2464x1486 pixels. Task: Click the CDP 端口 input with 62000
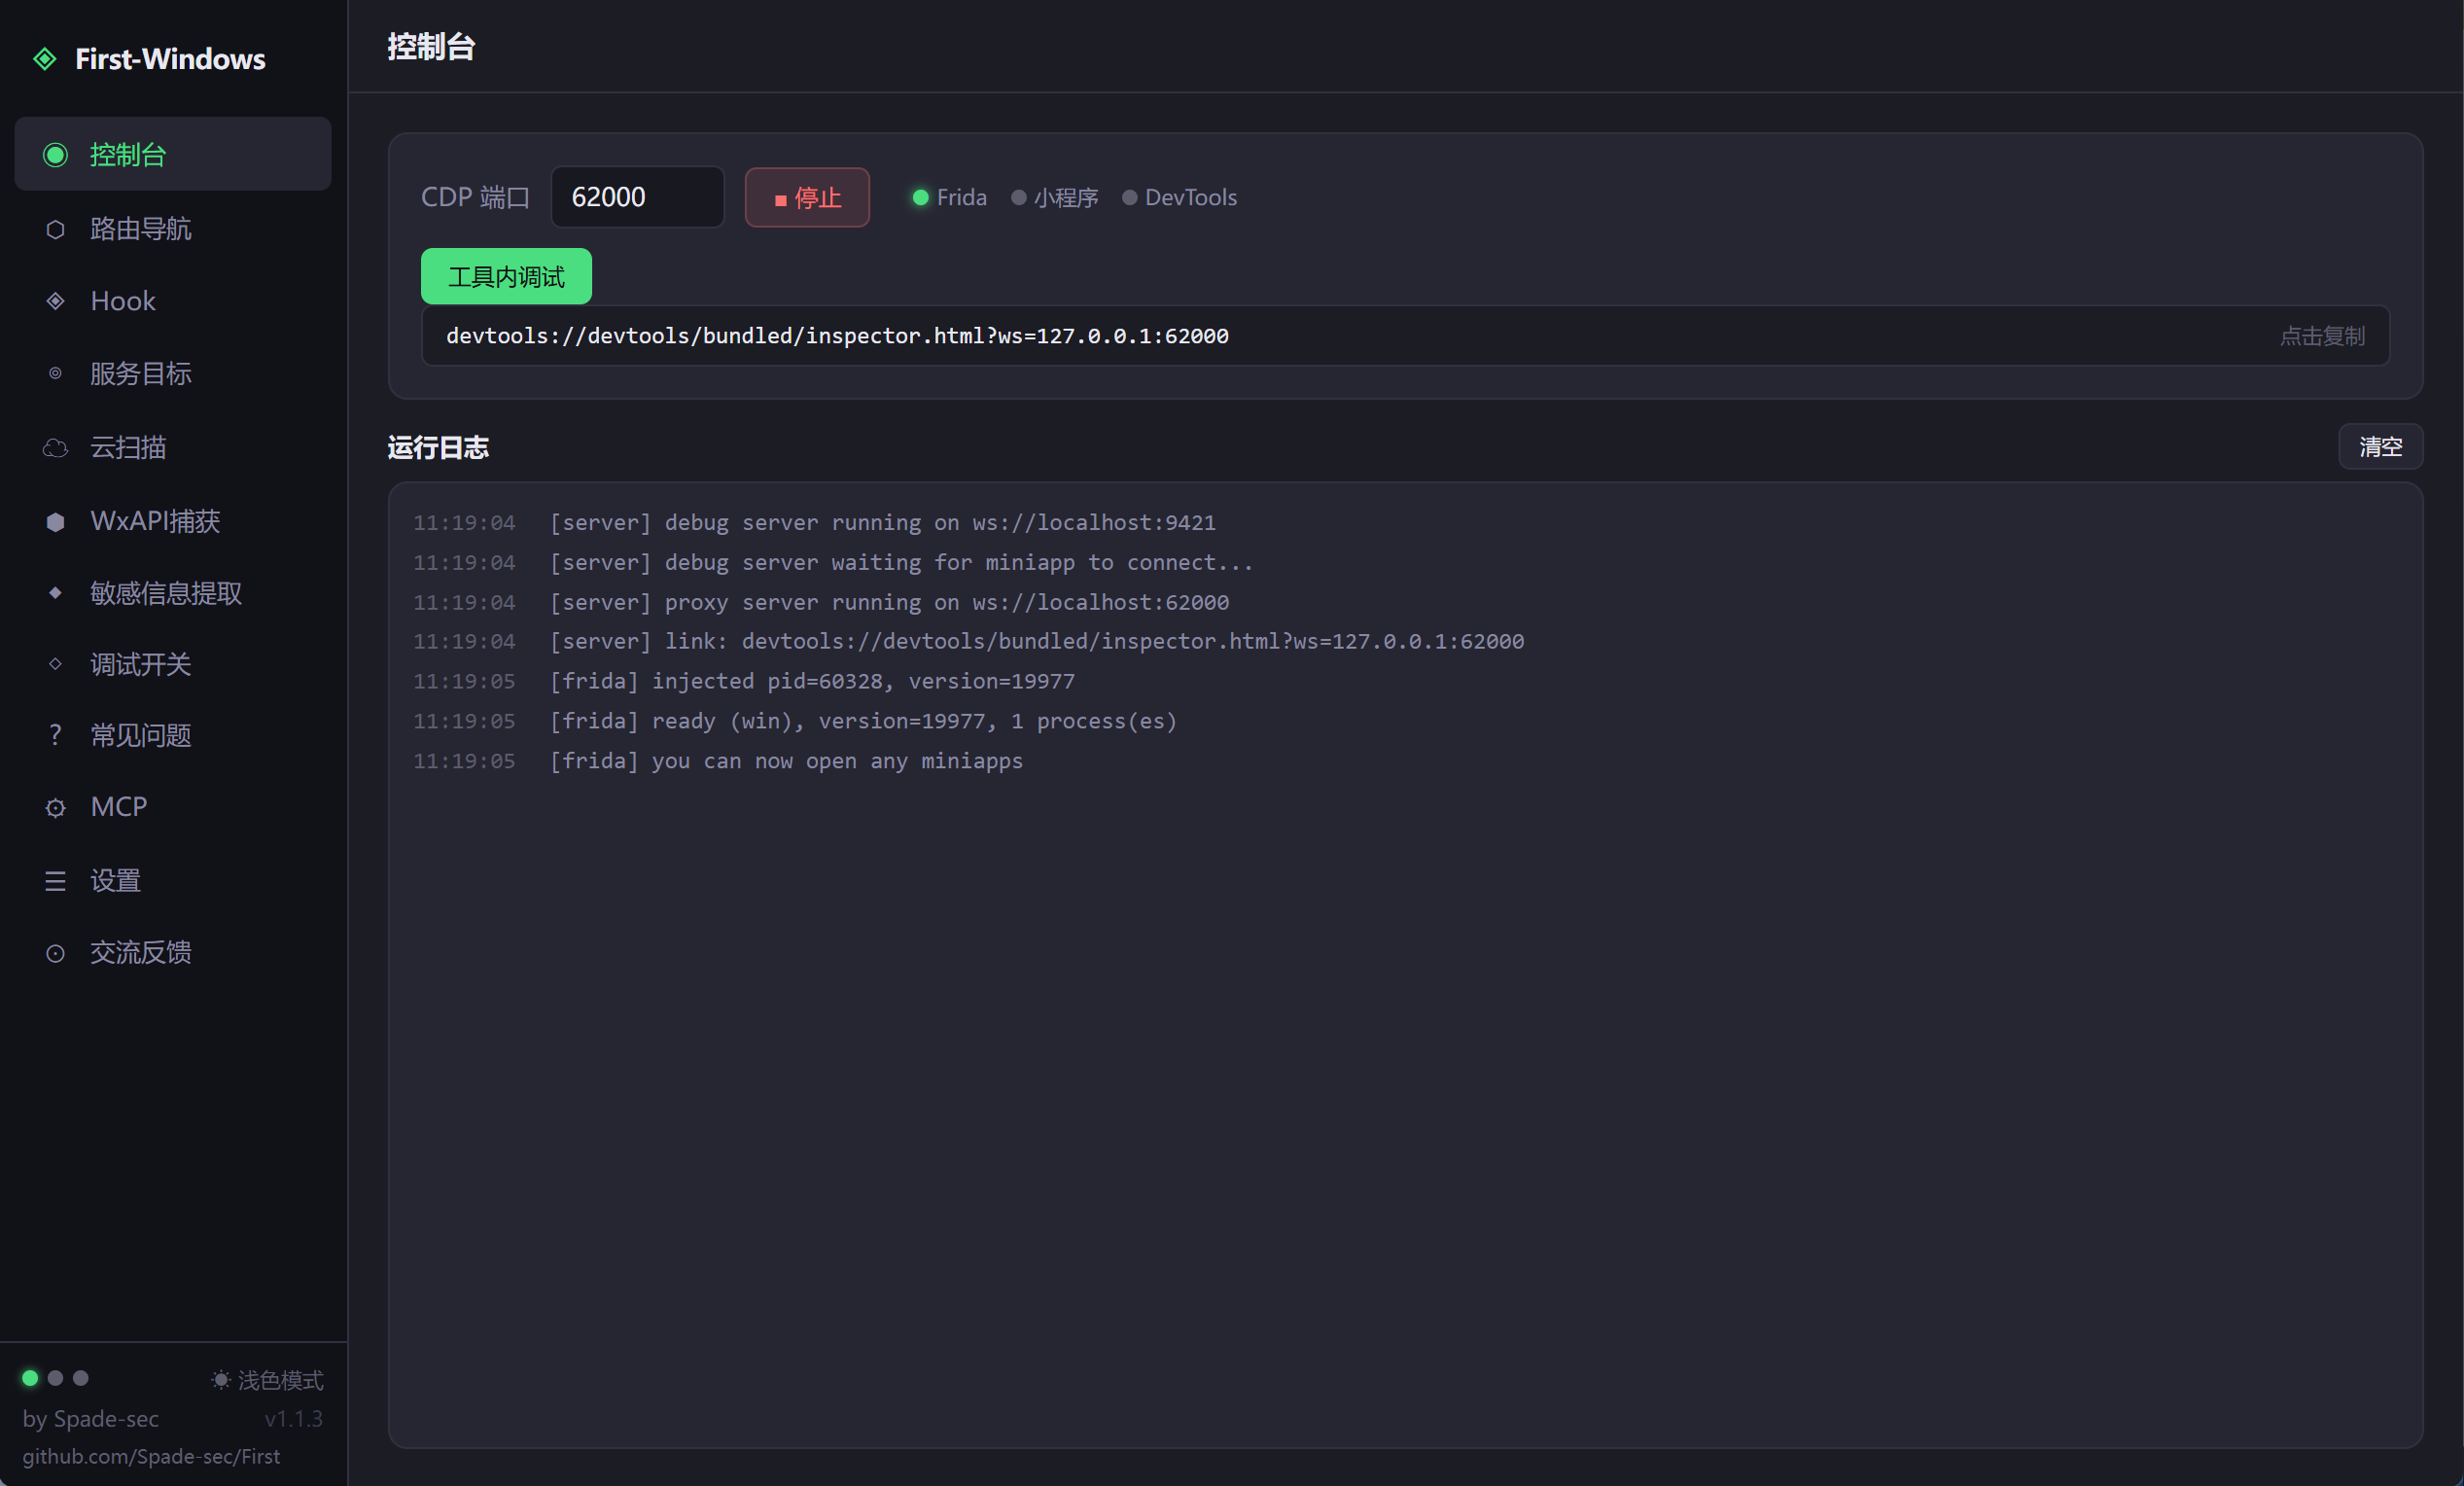pos(637,197)
